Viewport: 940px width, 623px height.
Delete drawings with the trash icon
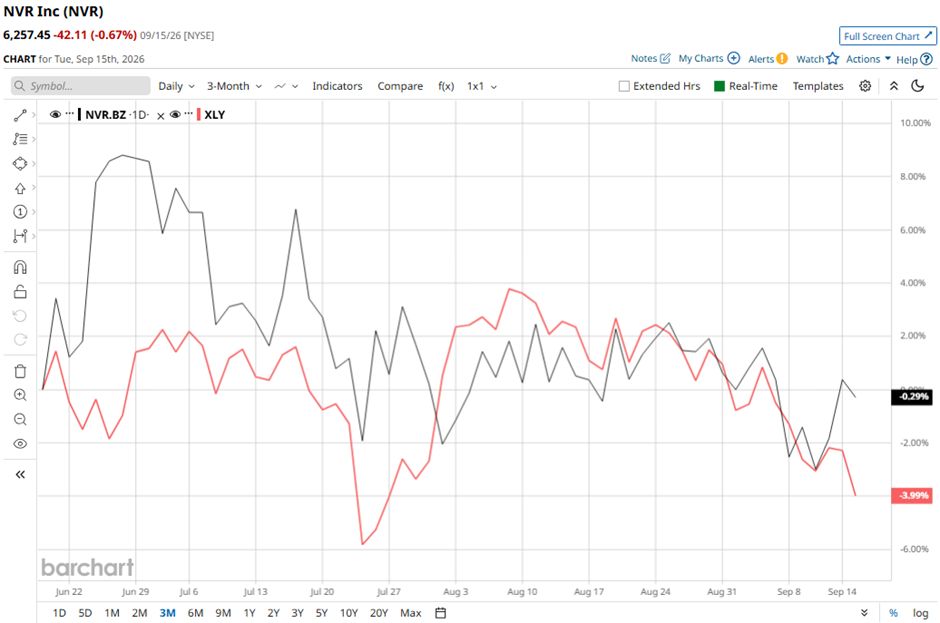click(x=20, y=371)
